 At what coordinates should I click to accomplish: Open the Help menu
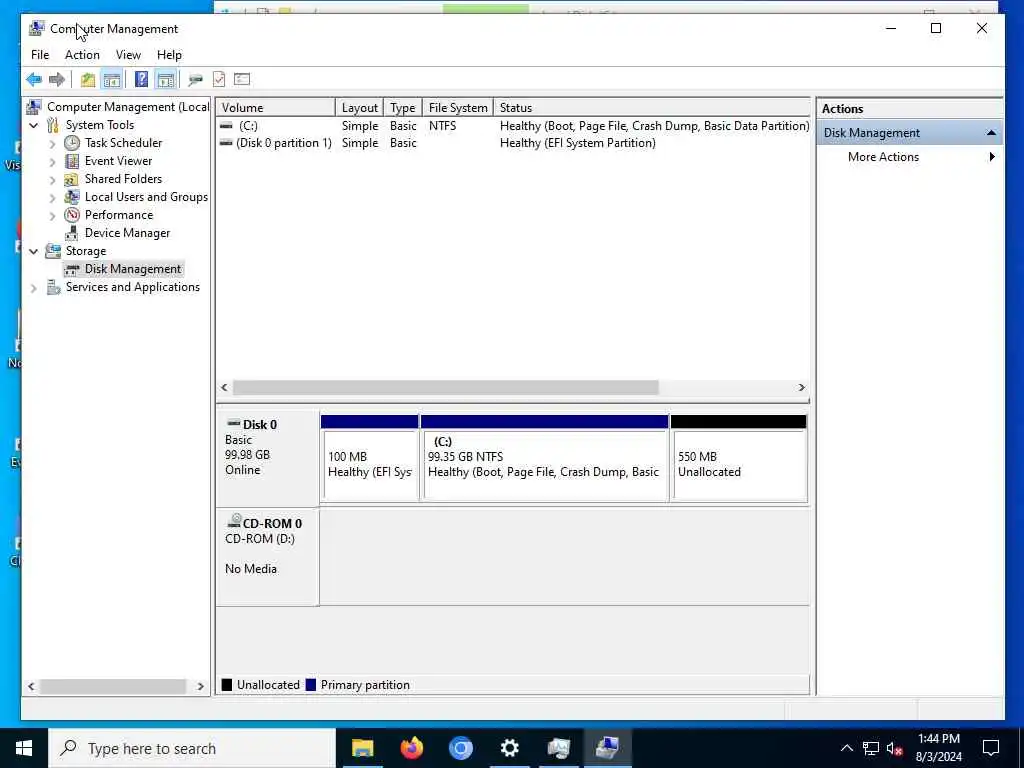point(169,55)
